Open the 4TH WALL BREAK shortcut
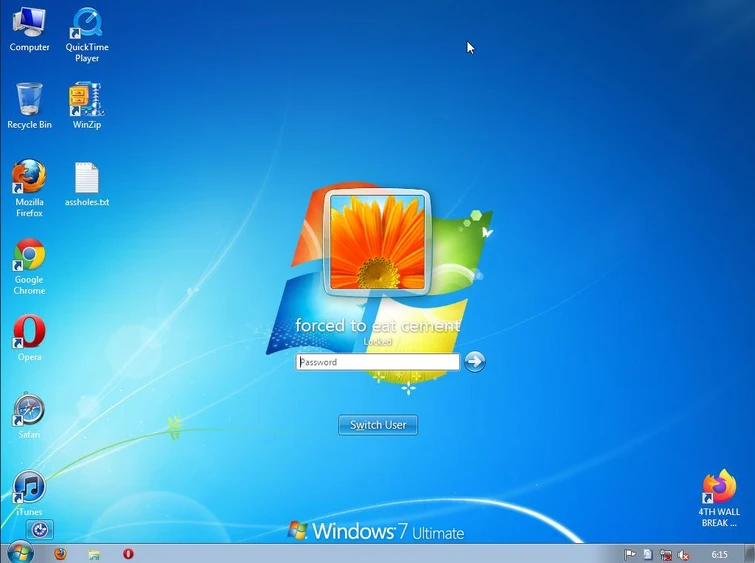The height and width of the screenshot is (563, 755). point(719,498)
